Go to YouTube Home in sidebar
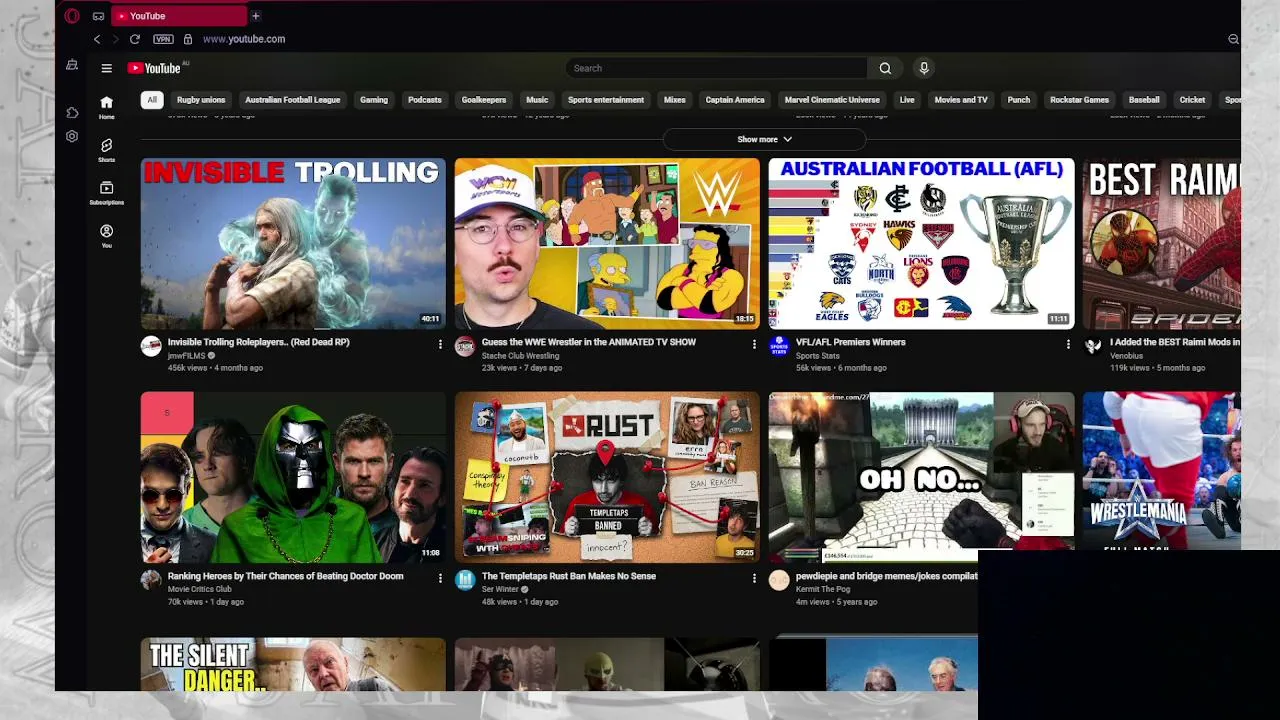Viewport: 1280px width, 720px height. [x=107, y=107]
